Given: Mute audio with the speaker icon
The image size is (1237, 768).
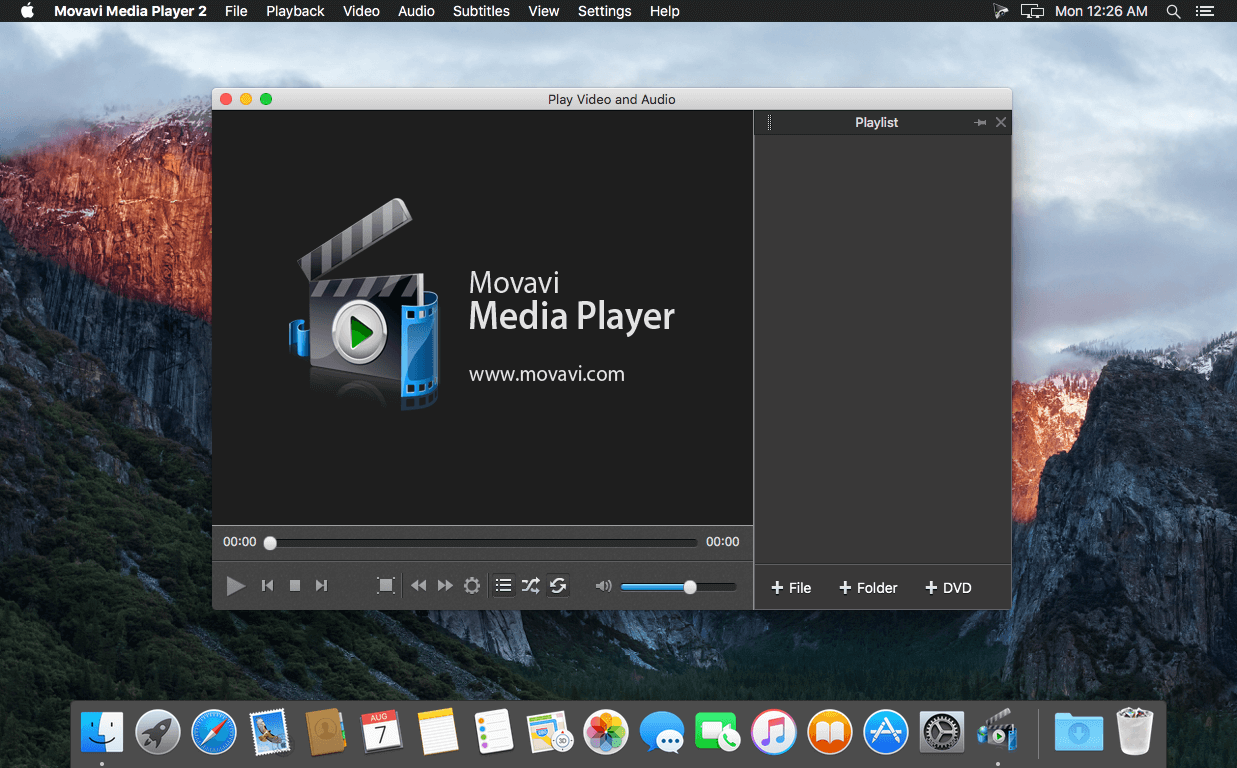Looking at the screenshot, I should pos(603,586).
